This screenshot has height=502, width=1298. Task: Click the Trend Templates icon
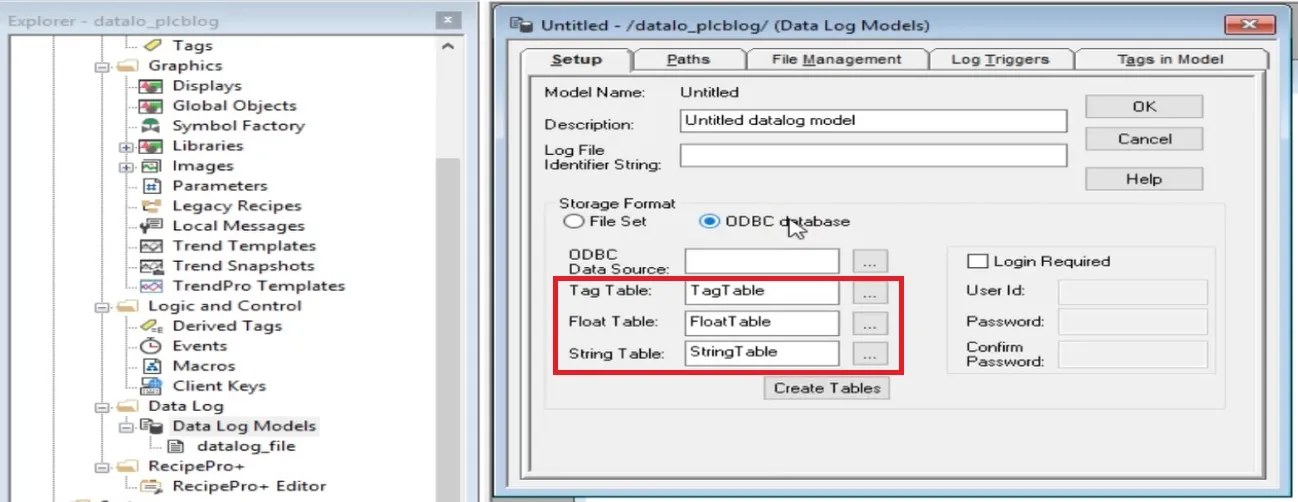(152, 246)
